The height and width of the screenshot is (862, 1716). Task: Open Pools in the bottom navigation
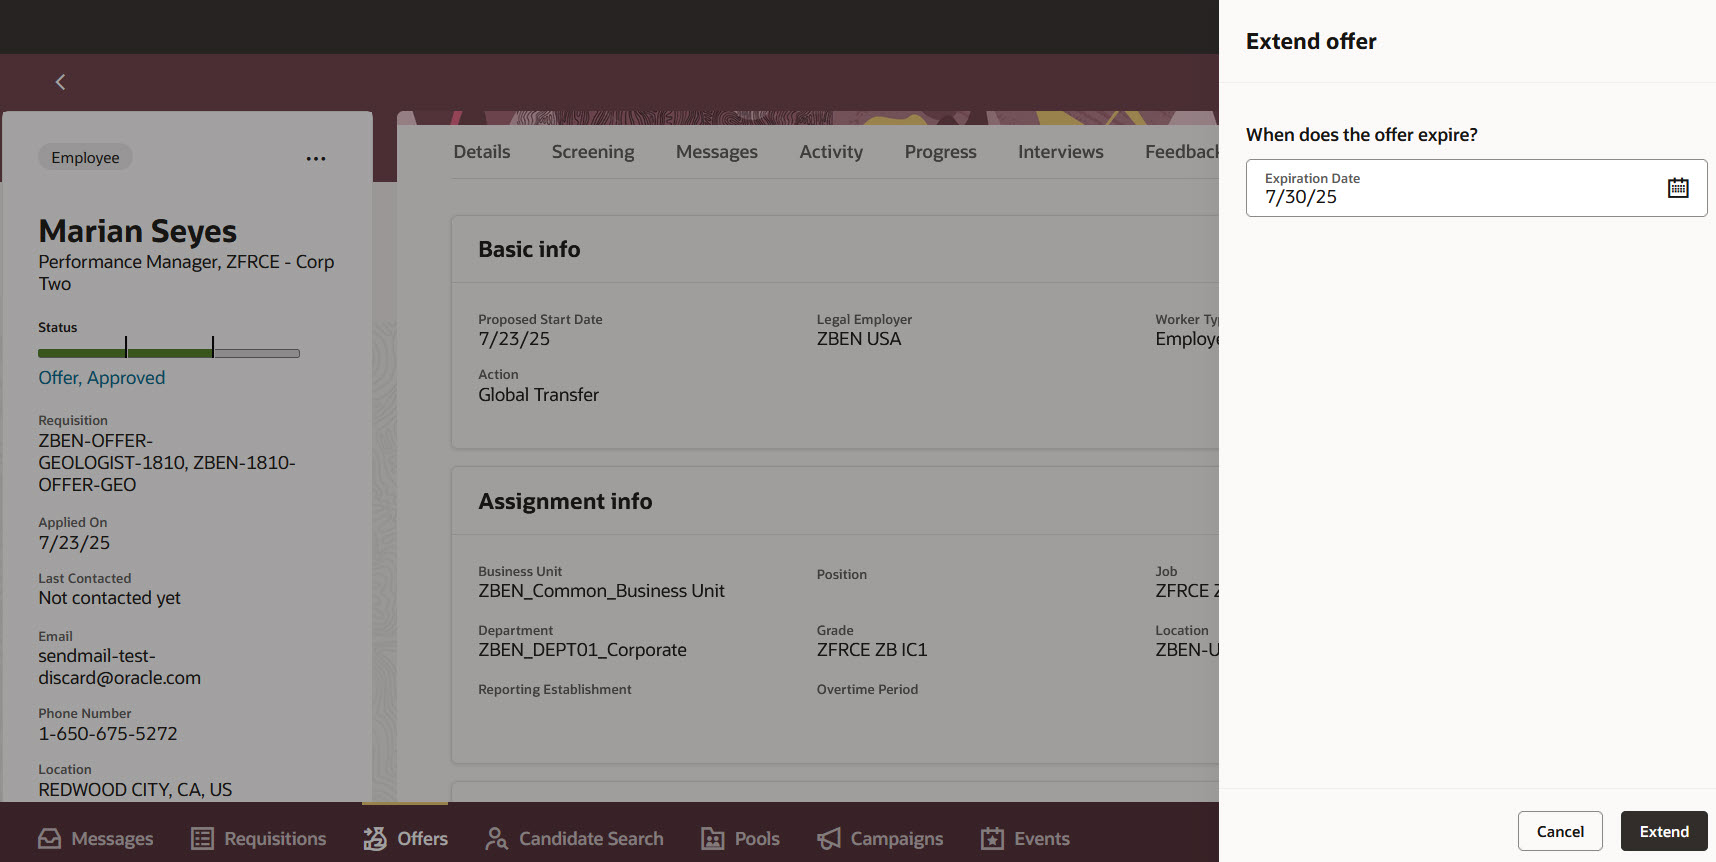tap(740, 839)
